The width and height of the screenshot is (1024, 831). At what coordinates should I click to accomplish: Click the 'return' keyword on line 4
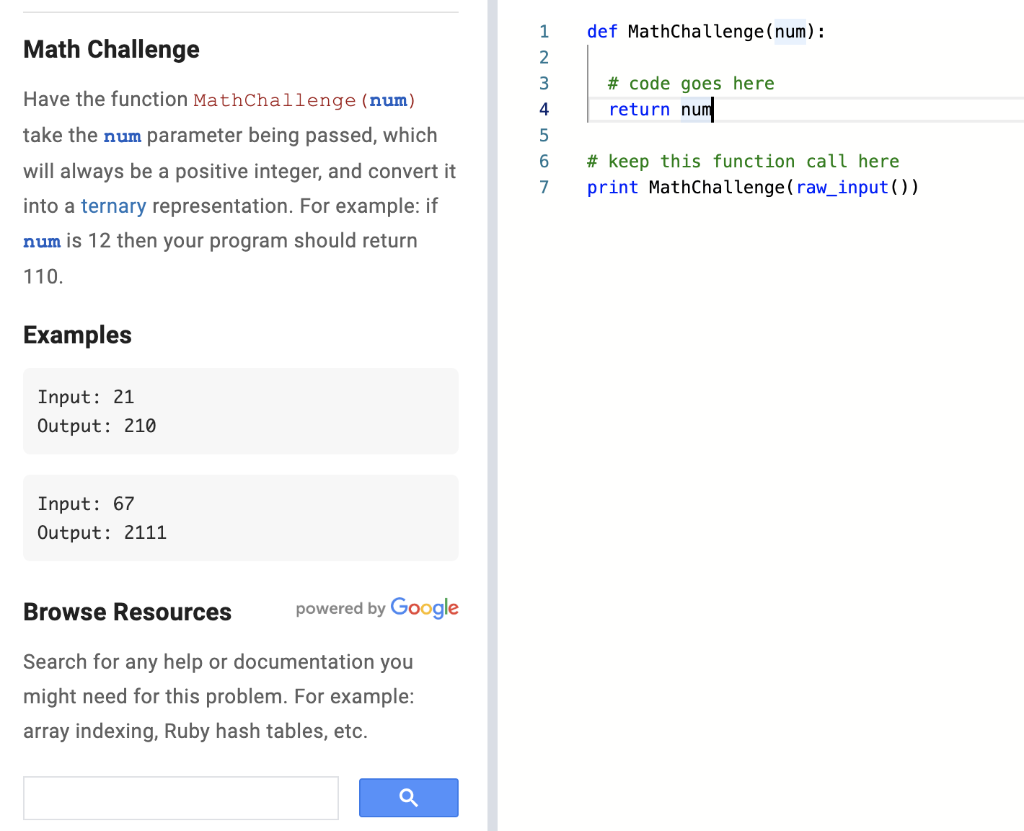(639, 109)
